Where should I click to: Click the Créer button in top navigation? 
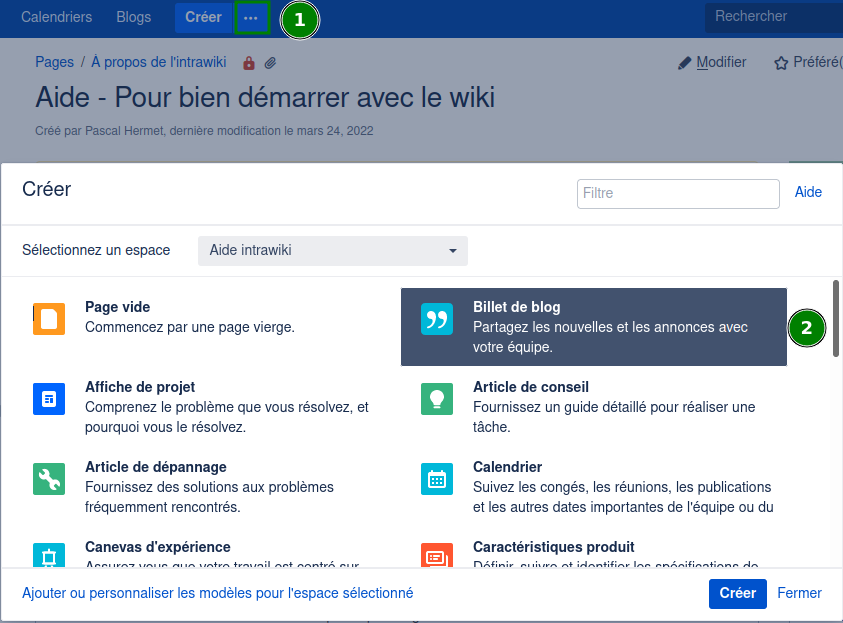click(x=203, y=18)
